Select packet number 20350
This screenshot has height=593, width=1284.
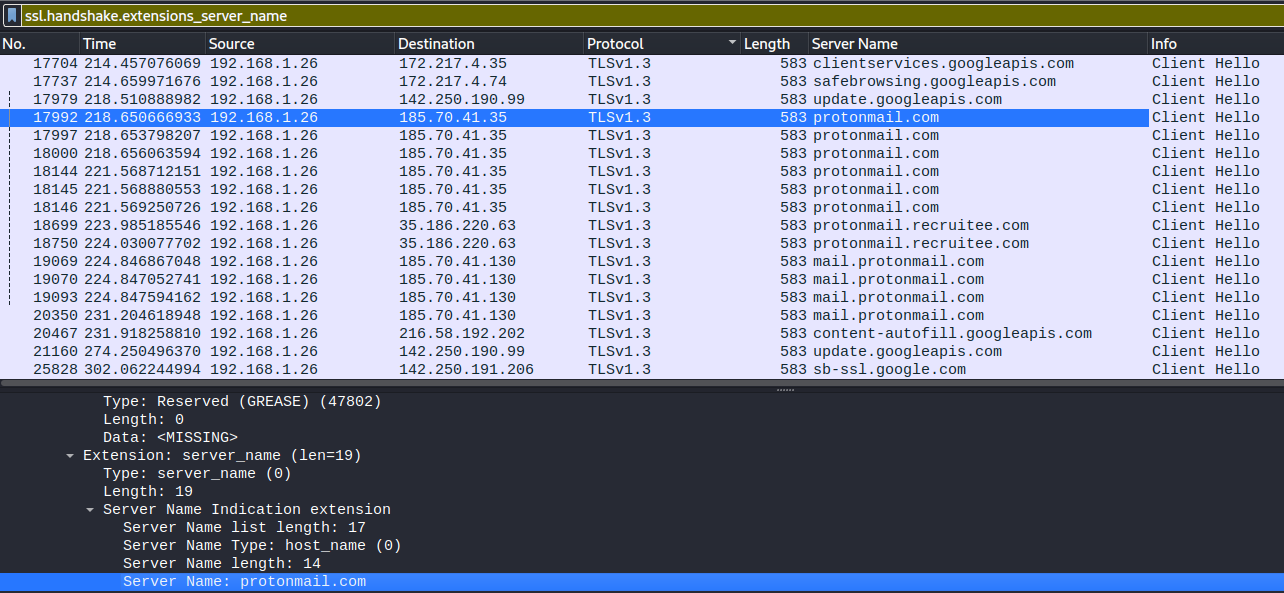[x=642, y=315]
